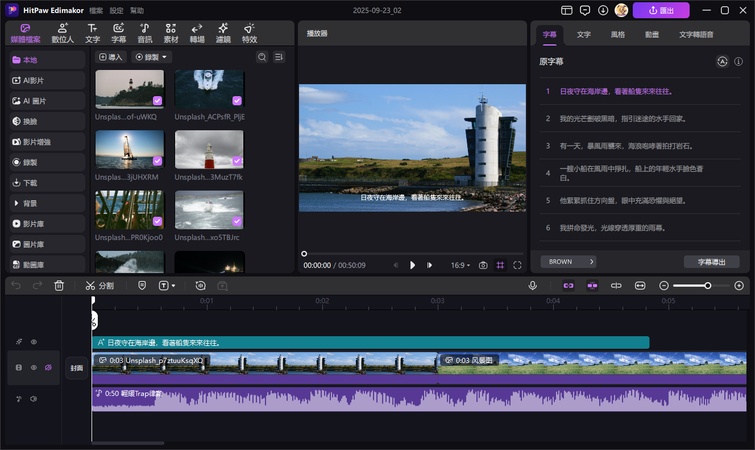Play the video with the play button
The height and width of the screenshot is (450, 755).
click(412, 265)
